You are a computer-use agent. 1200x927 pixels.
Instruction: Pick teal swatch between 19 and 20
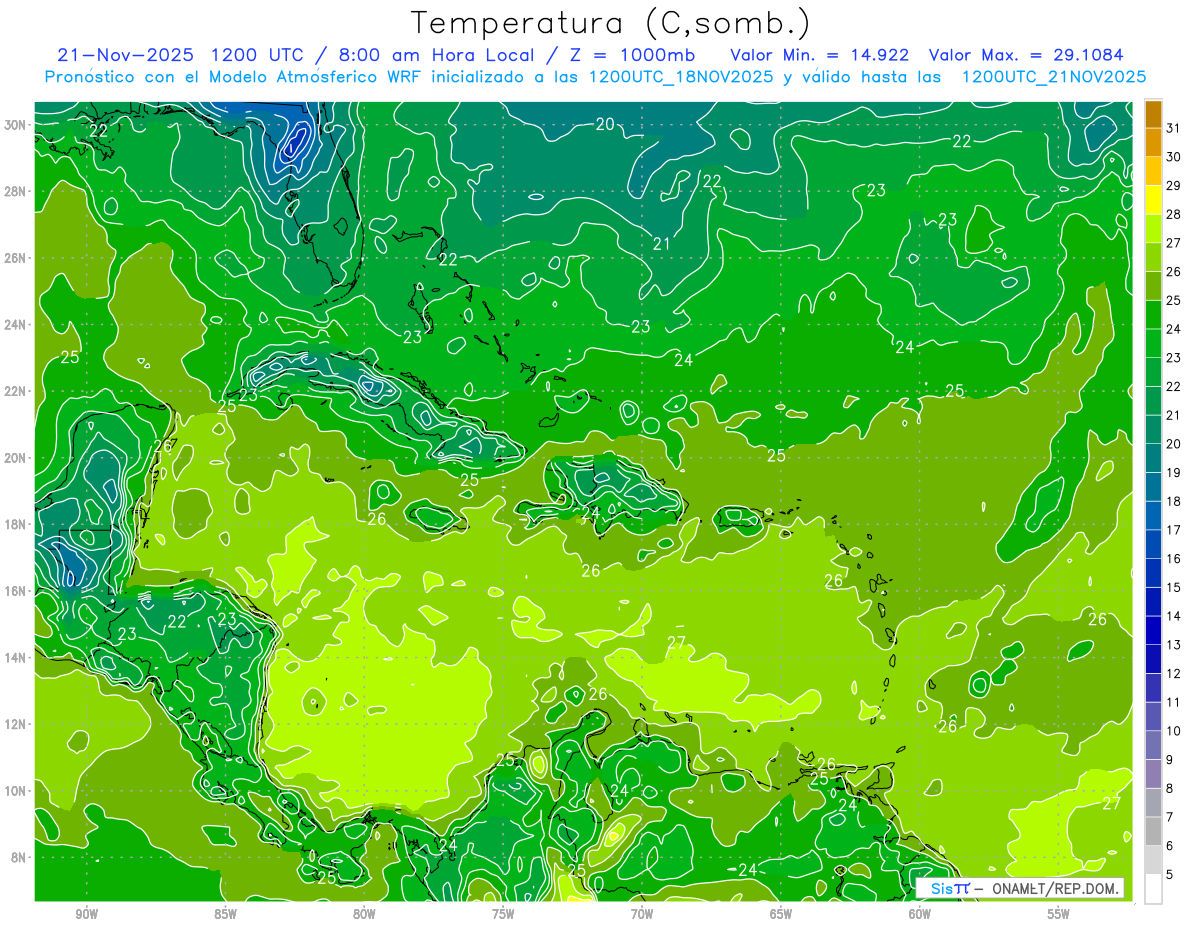pos(1153,458)
